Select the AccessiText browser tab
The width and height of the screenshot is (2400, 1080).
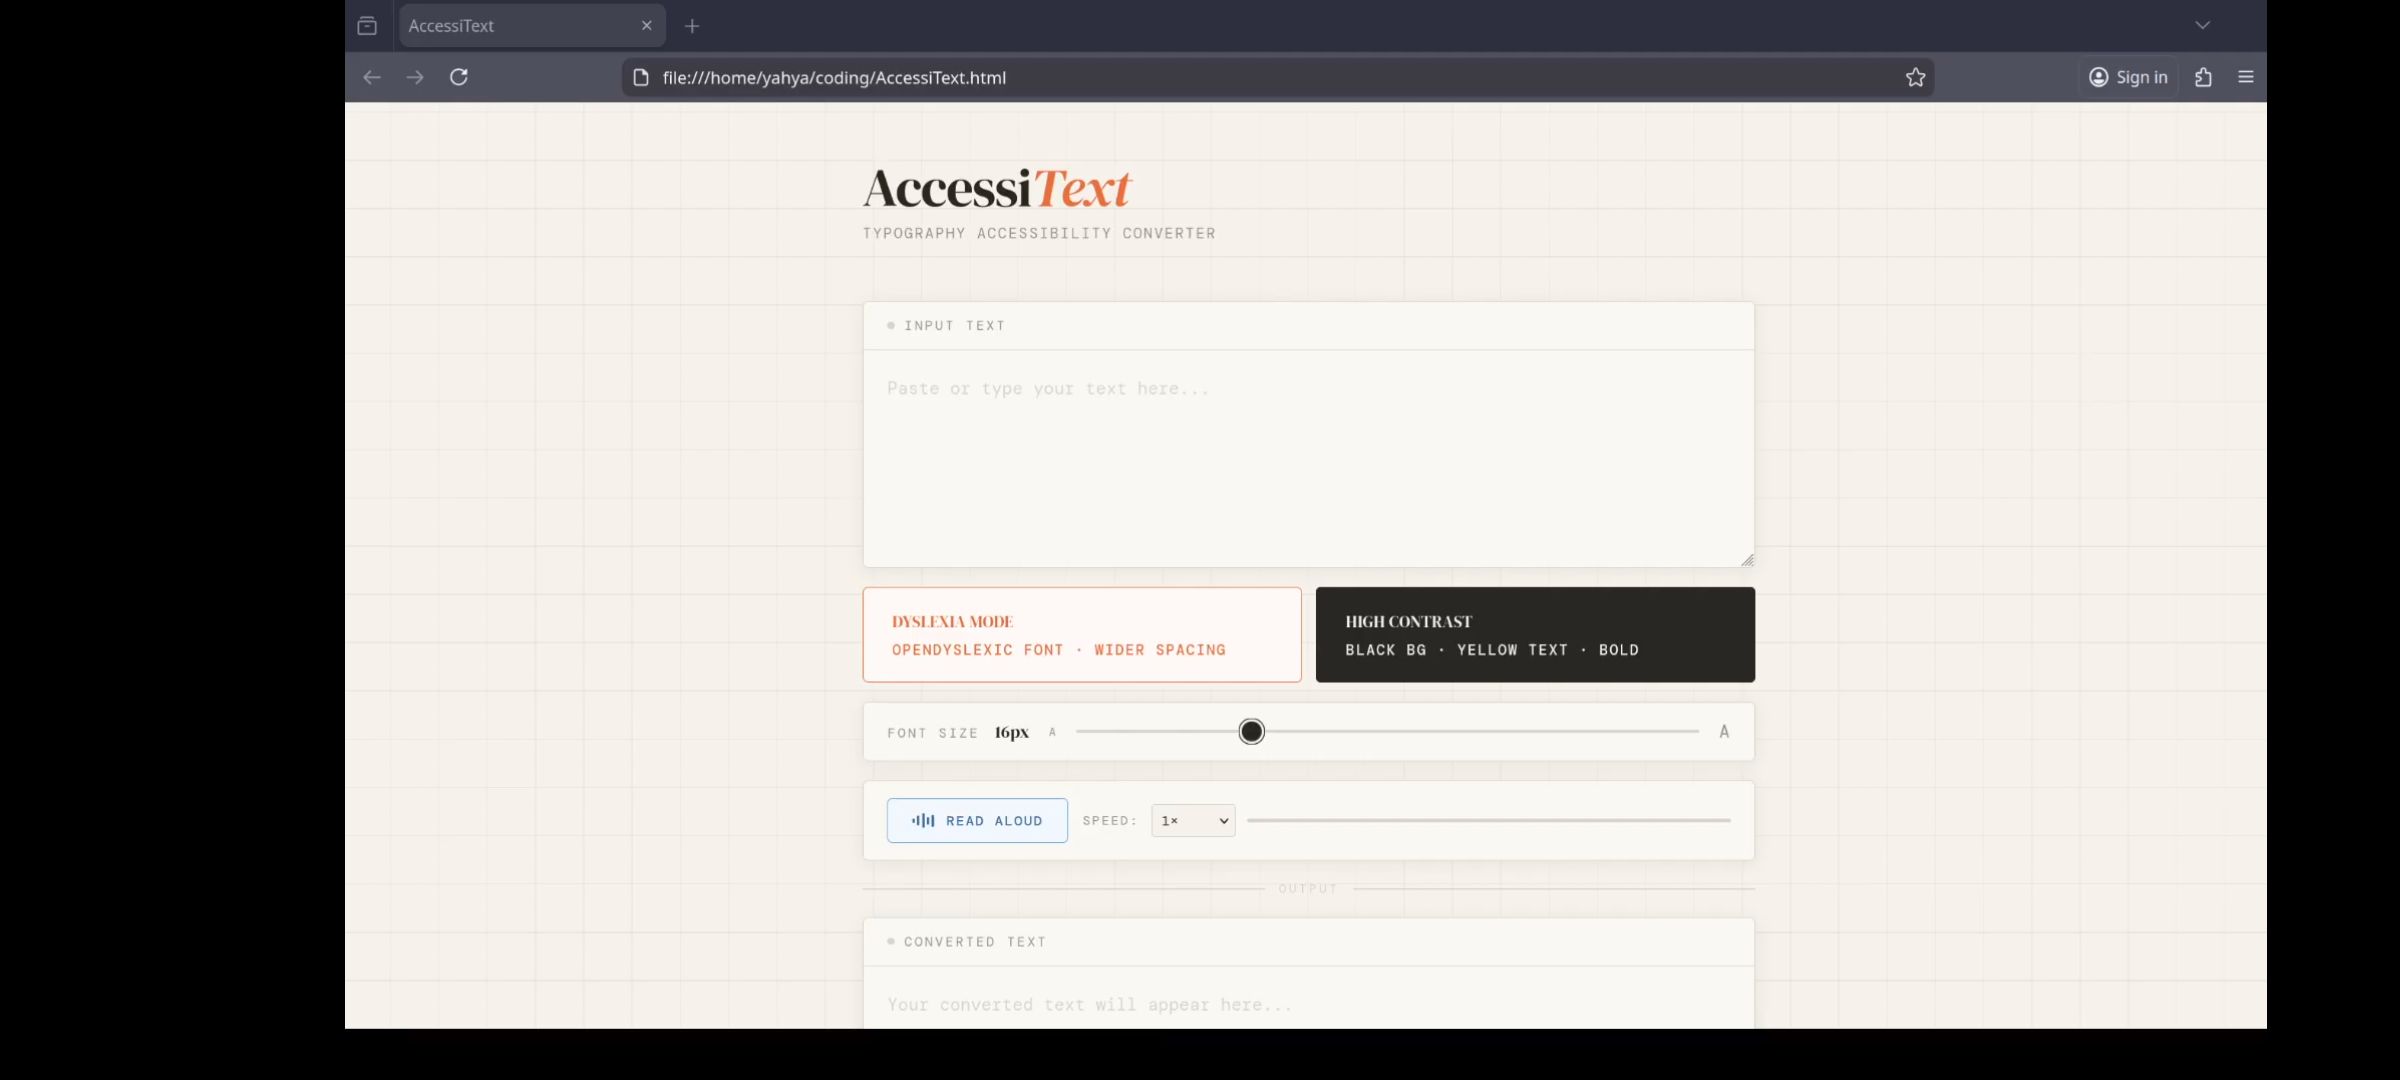pyautogui.click(x=510, y=26)
